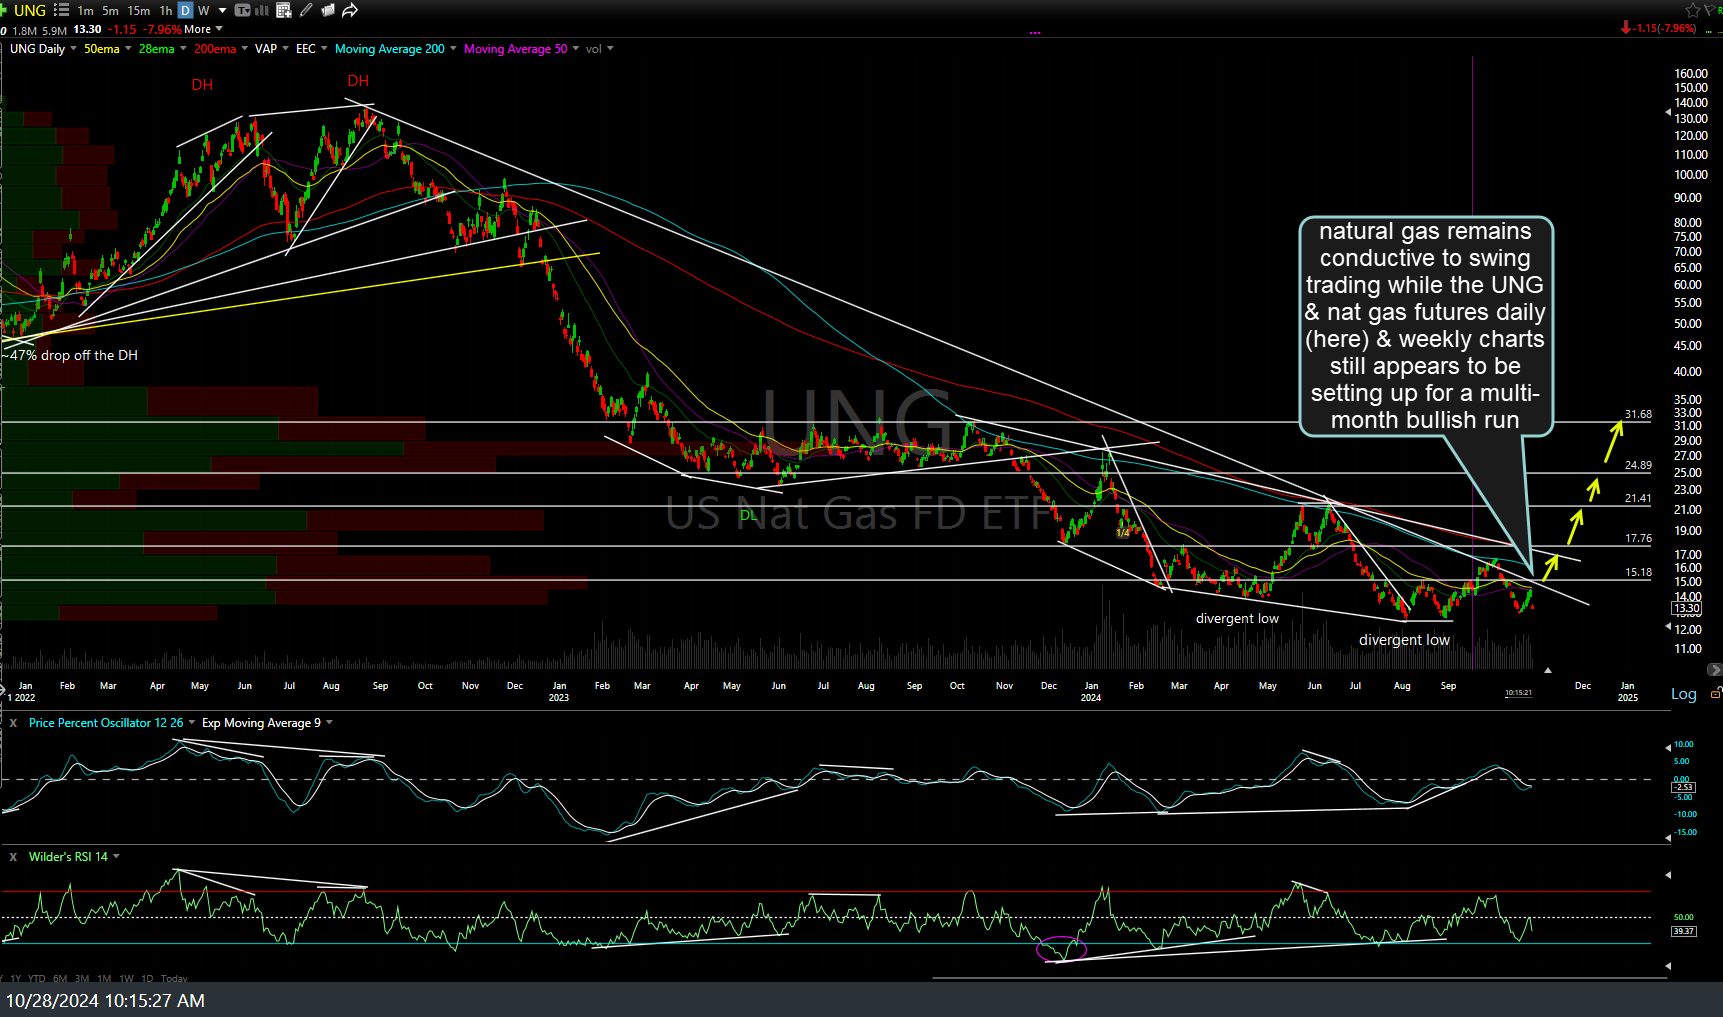1723x1017 pixels.
Task: Select the 1h timeframe
Action: 166,10
